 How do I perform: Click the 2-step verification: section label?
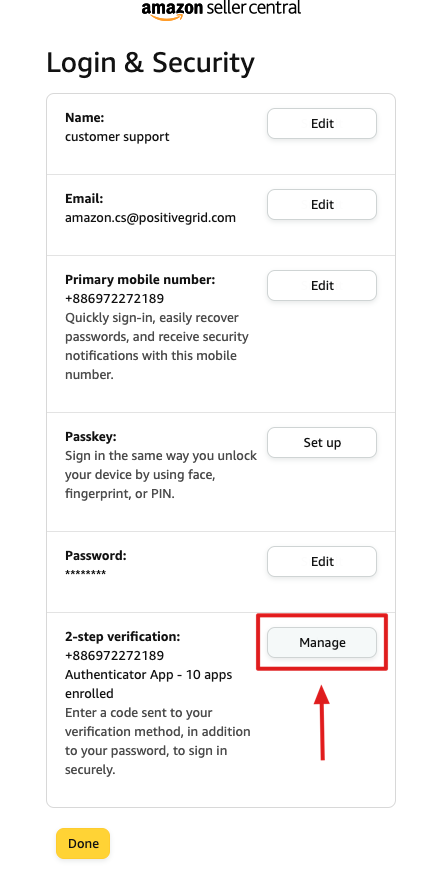click(x=123, y=636)
